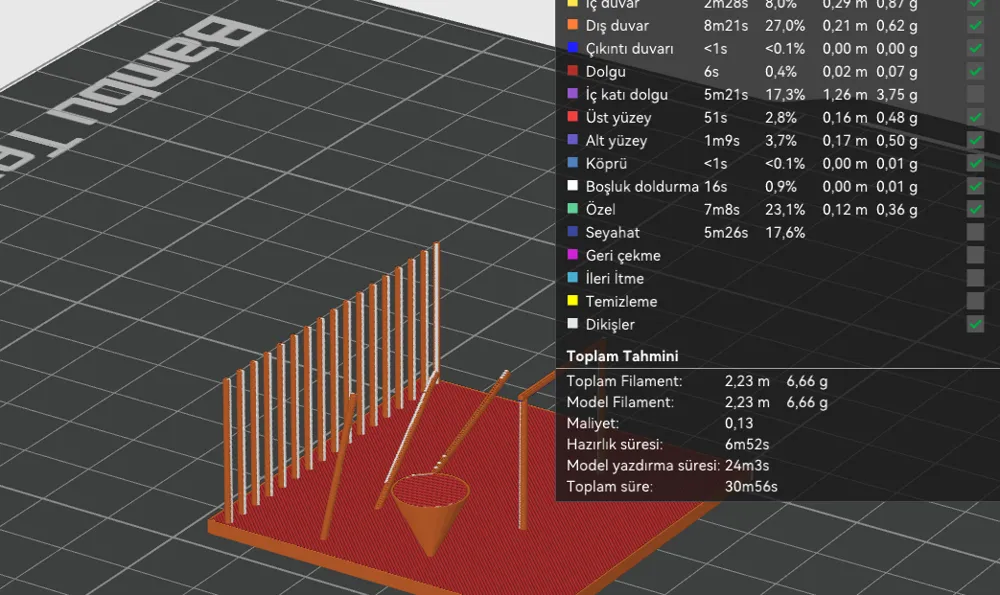Select the Çıkıntı duvarı legend label

click(x=629, y=48)
